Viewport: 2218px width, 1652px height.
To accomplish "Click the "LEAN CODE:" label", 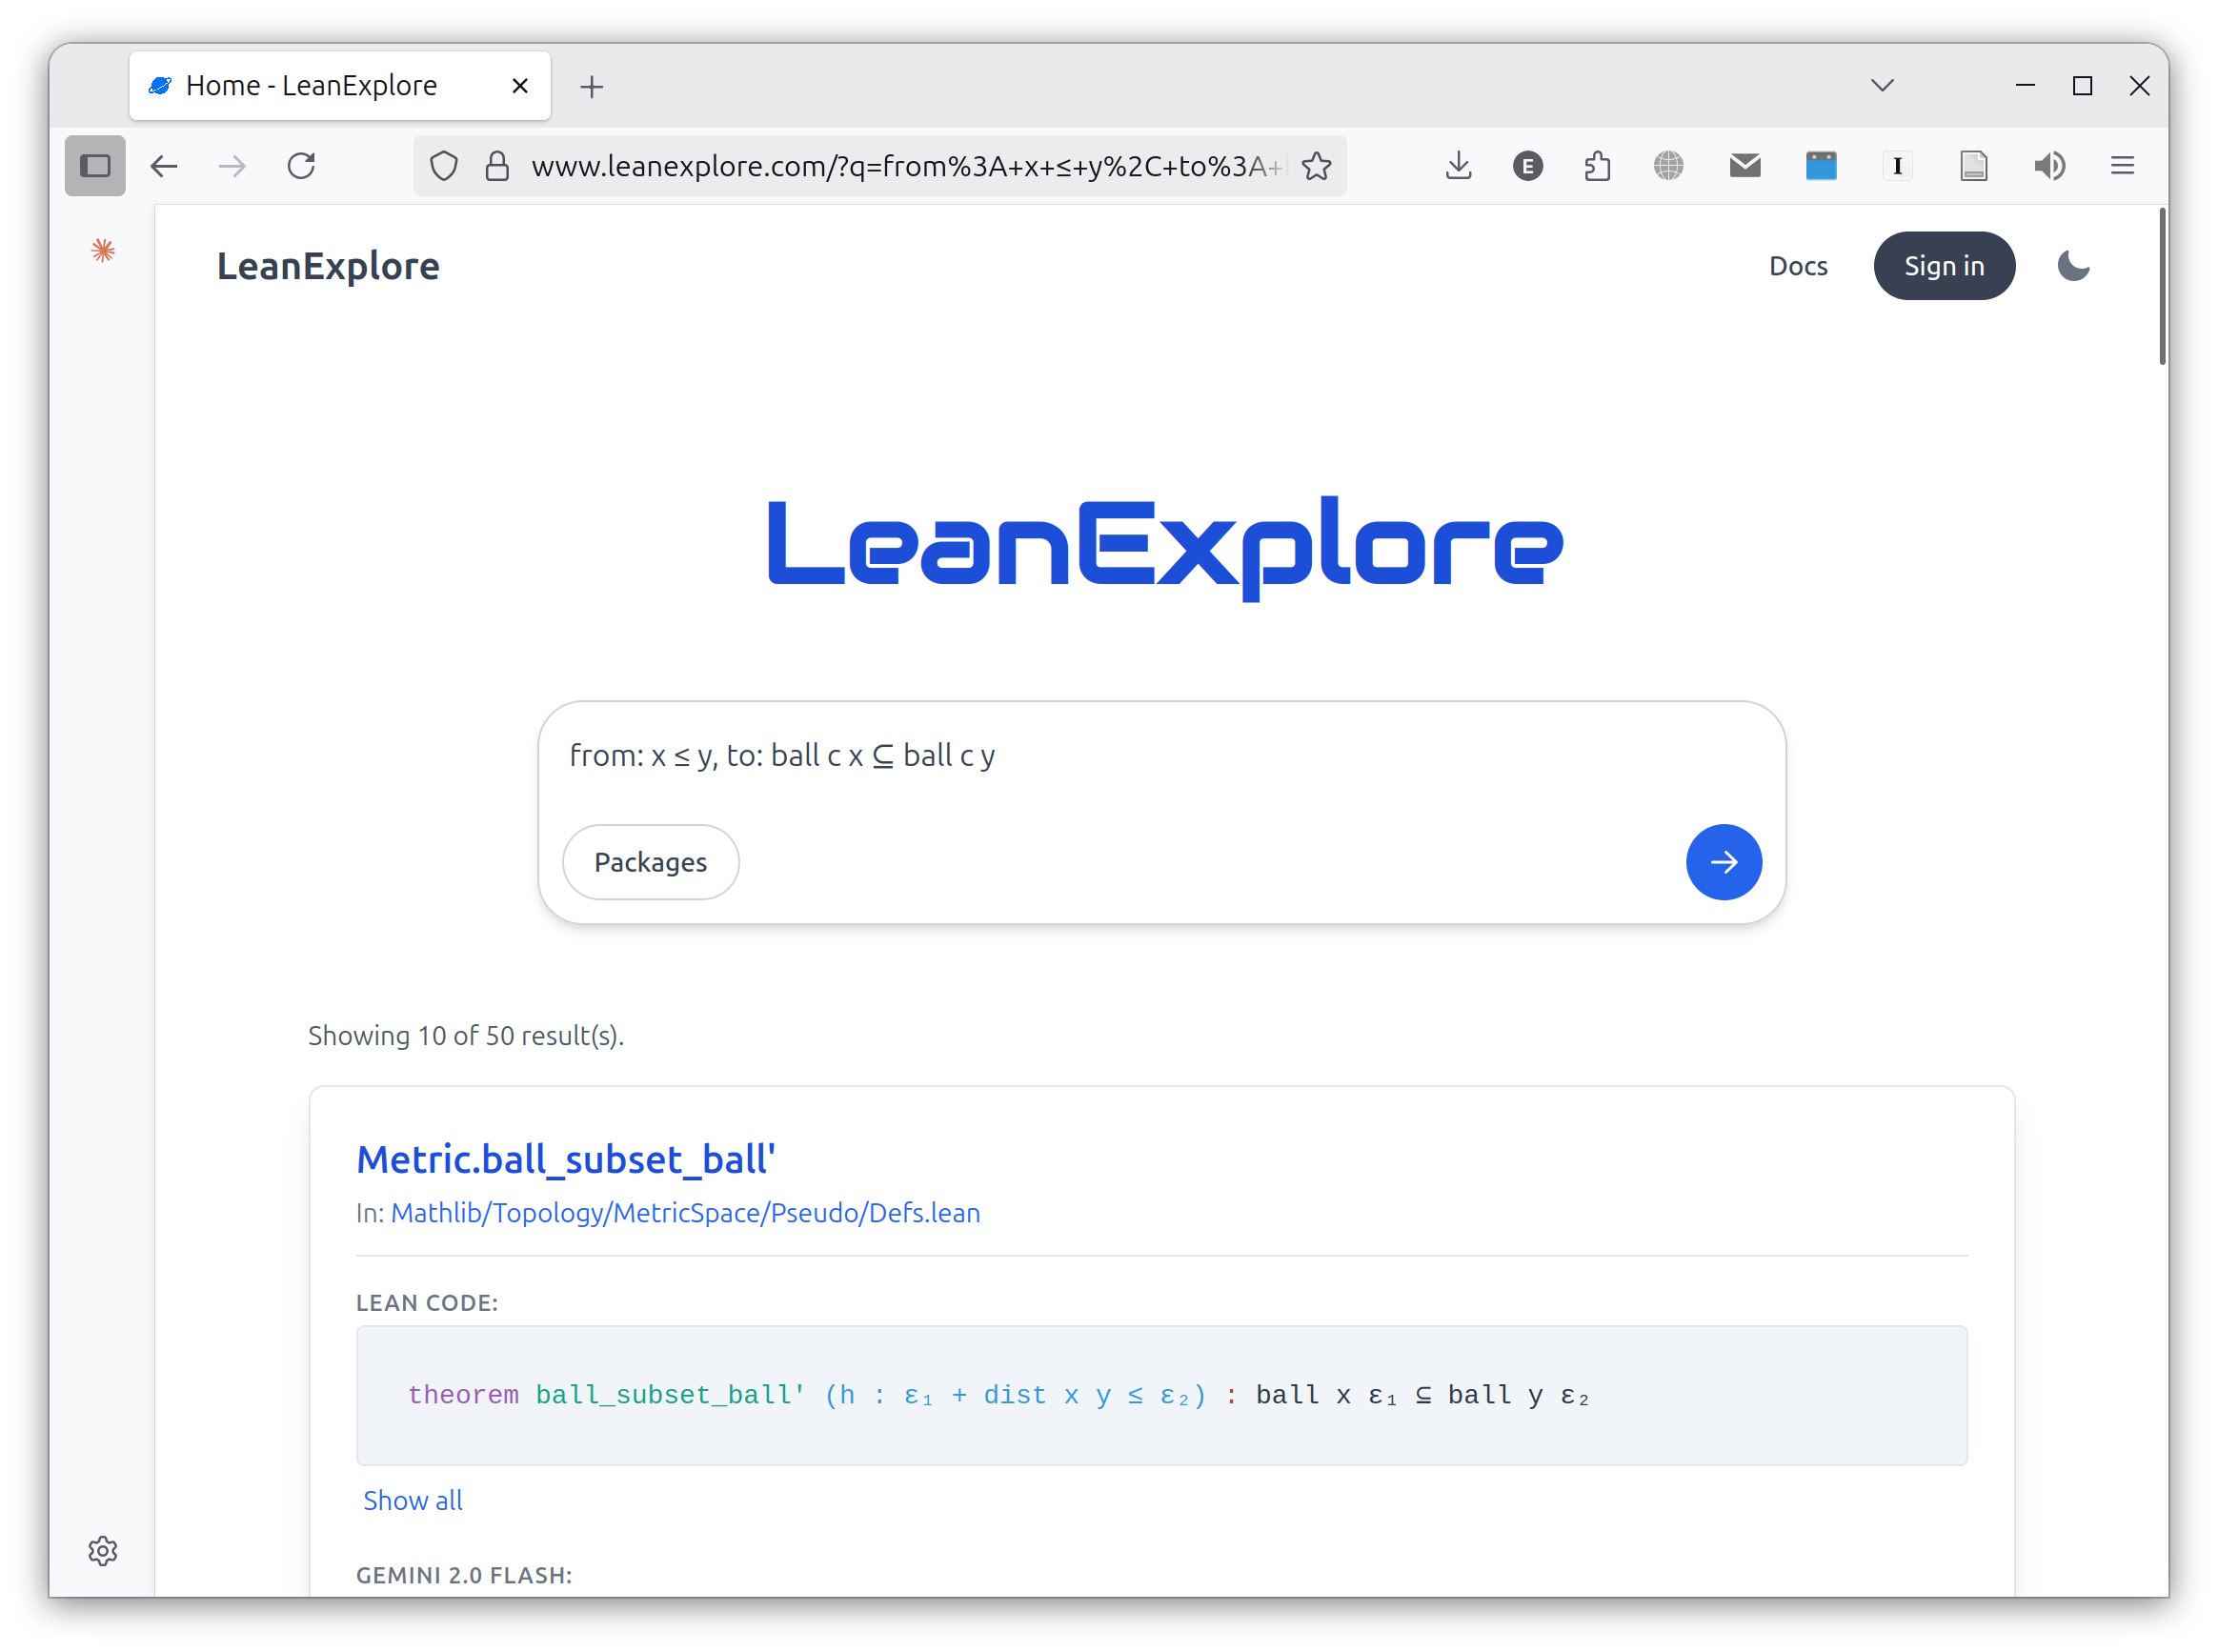I will [427, 1303].
